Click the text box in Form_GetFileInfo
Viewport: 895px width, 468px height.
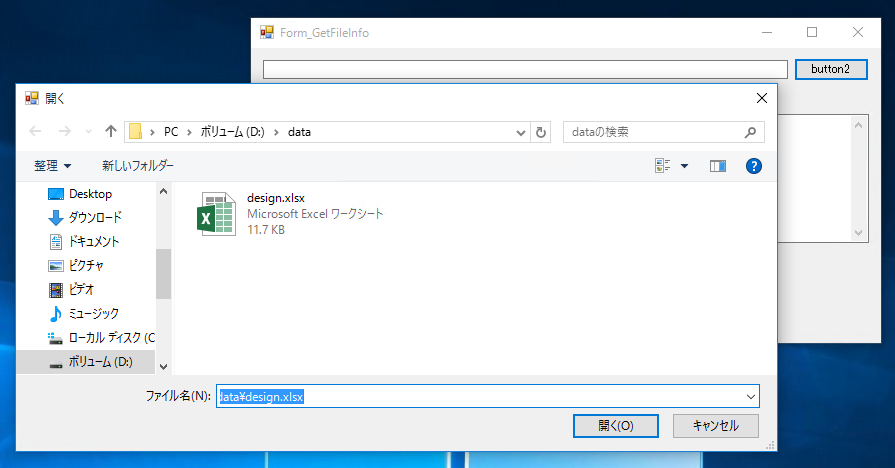(525, 69)
